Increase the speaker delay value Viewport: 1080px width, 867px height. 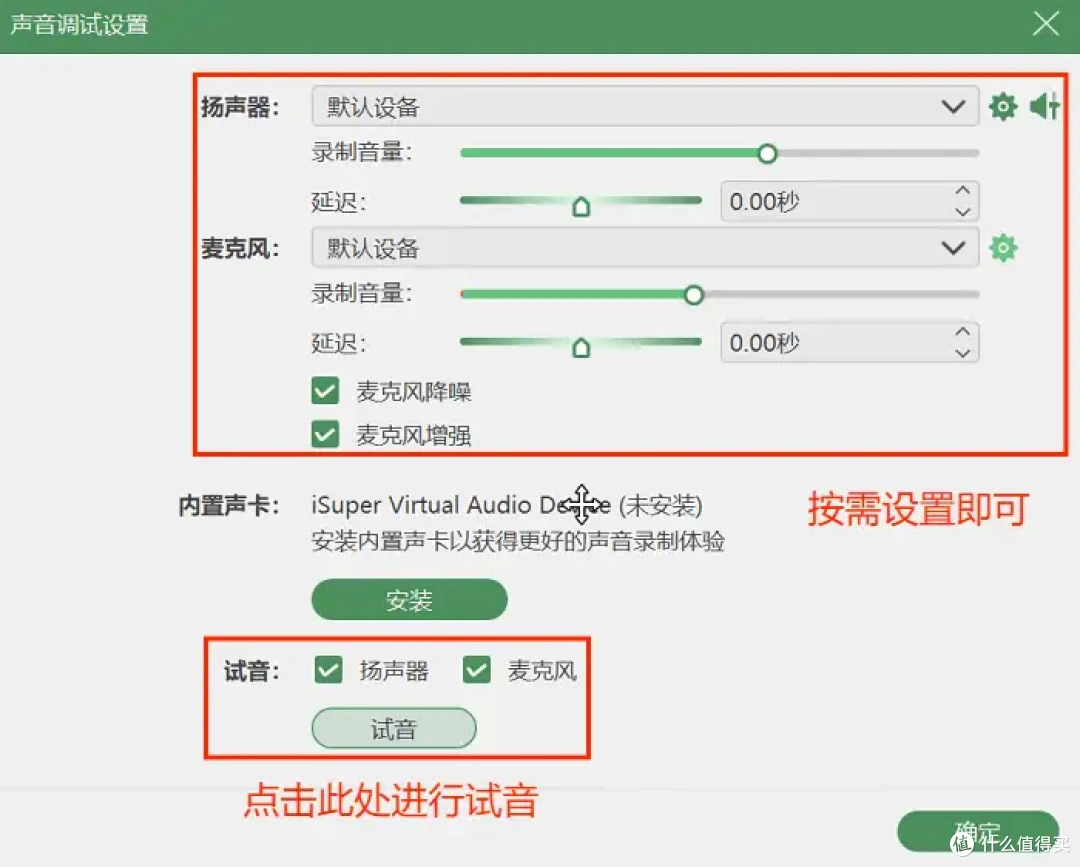pyautogui.click(x=962, y=191)
